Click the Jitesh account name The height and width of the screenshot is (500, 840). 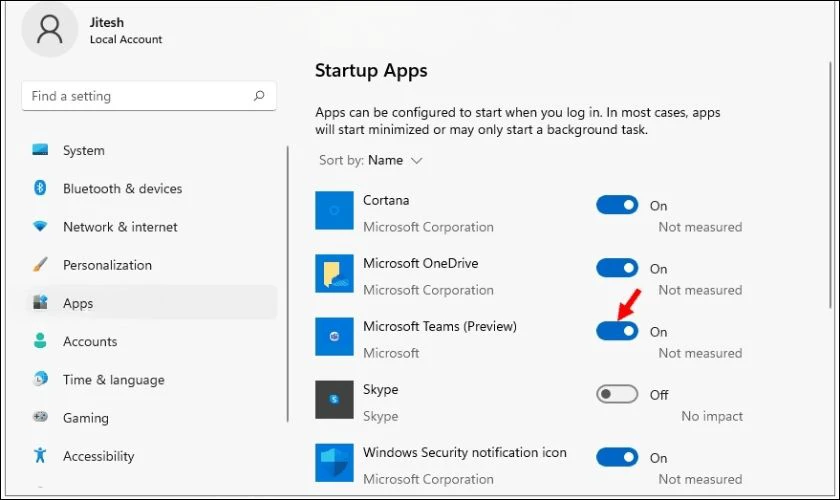point(107,22)
